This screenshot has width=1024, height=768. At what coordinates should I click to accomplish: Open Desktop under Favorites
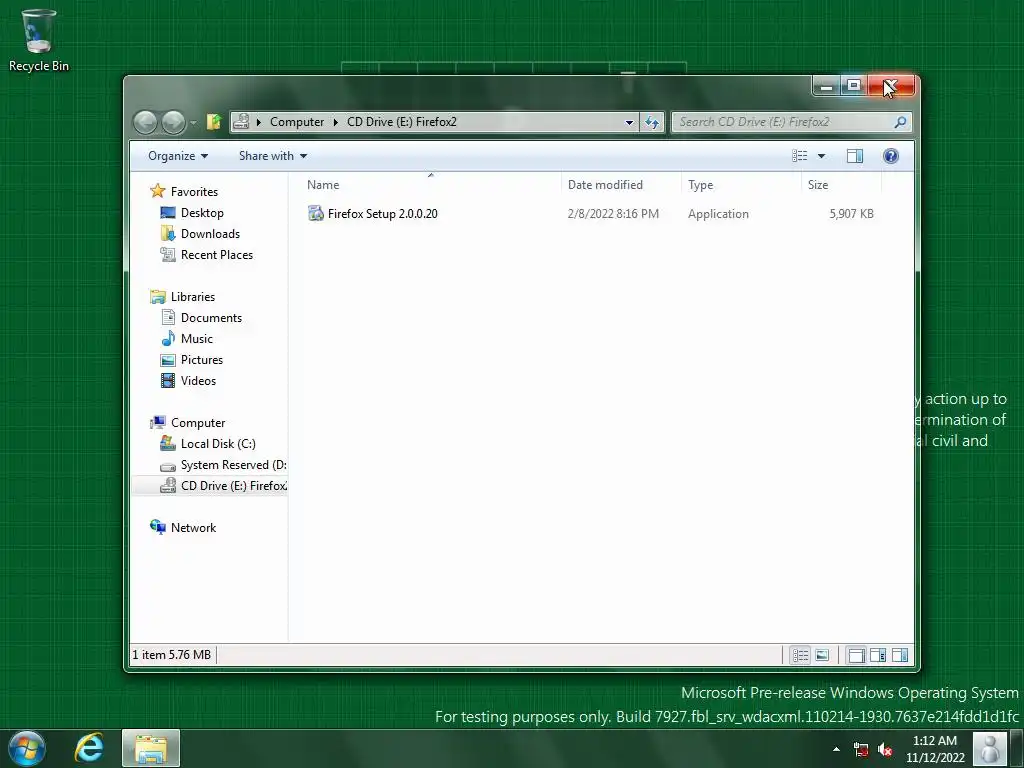[202, 213]
